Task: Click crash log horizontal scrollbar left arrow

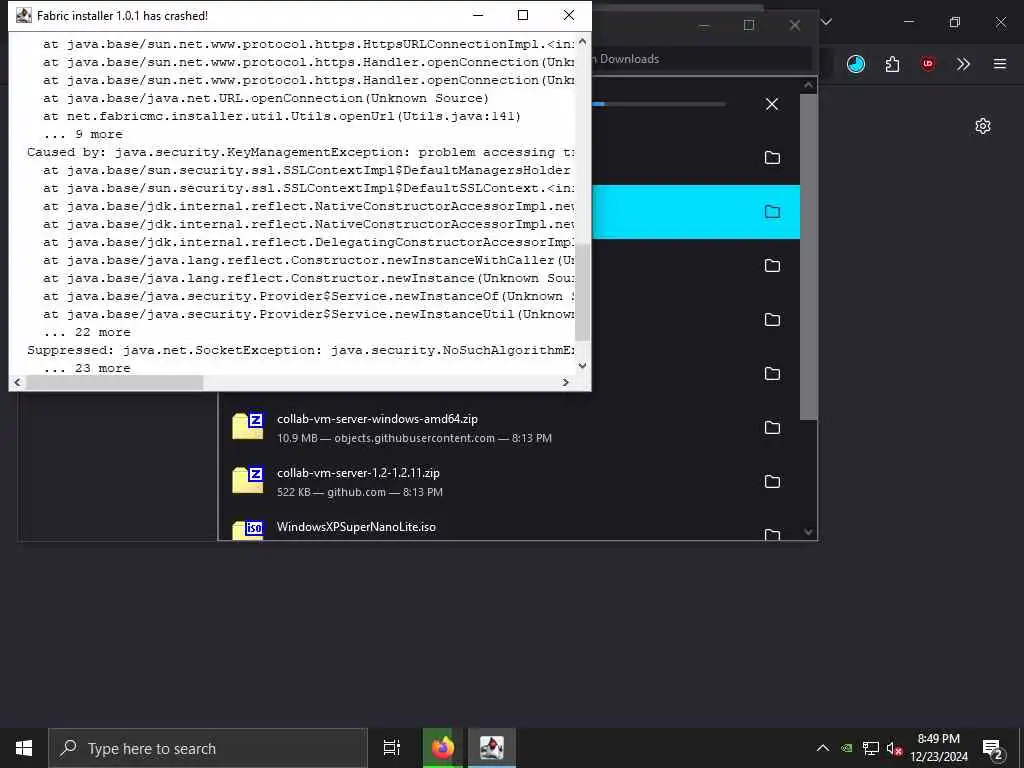Action: [18, 383]
